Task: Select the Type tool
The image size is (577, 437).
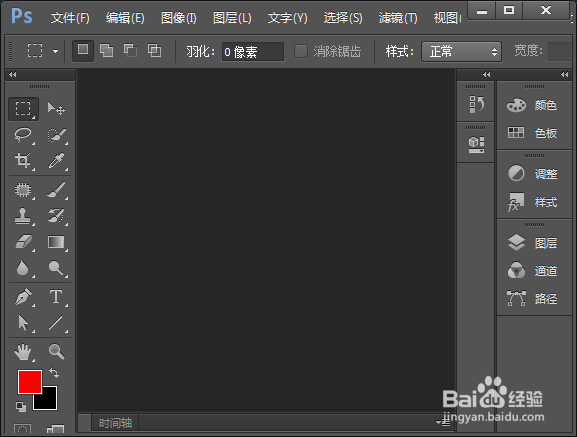Action: click(x=56, y=297)
